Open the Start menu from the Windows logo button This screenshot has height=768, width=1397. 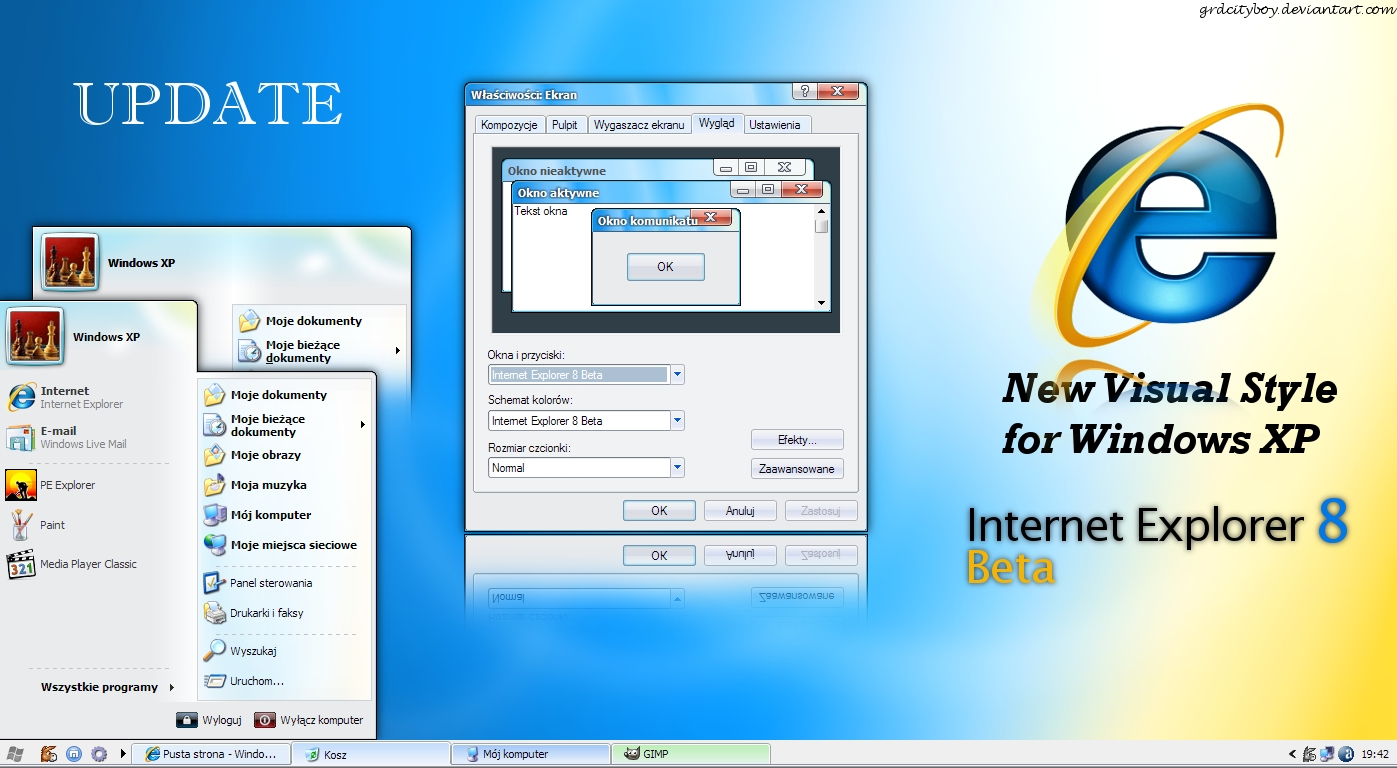point(15,754)
